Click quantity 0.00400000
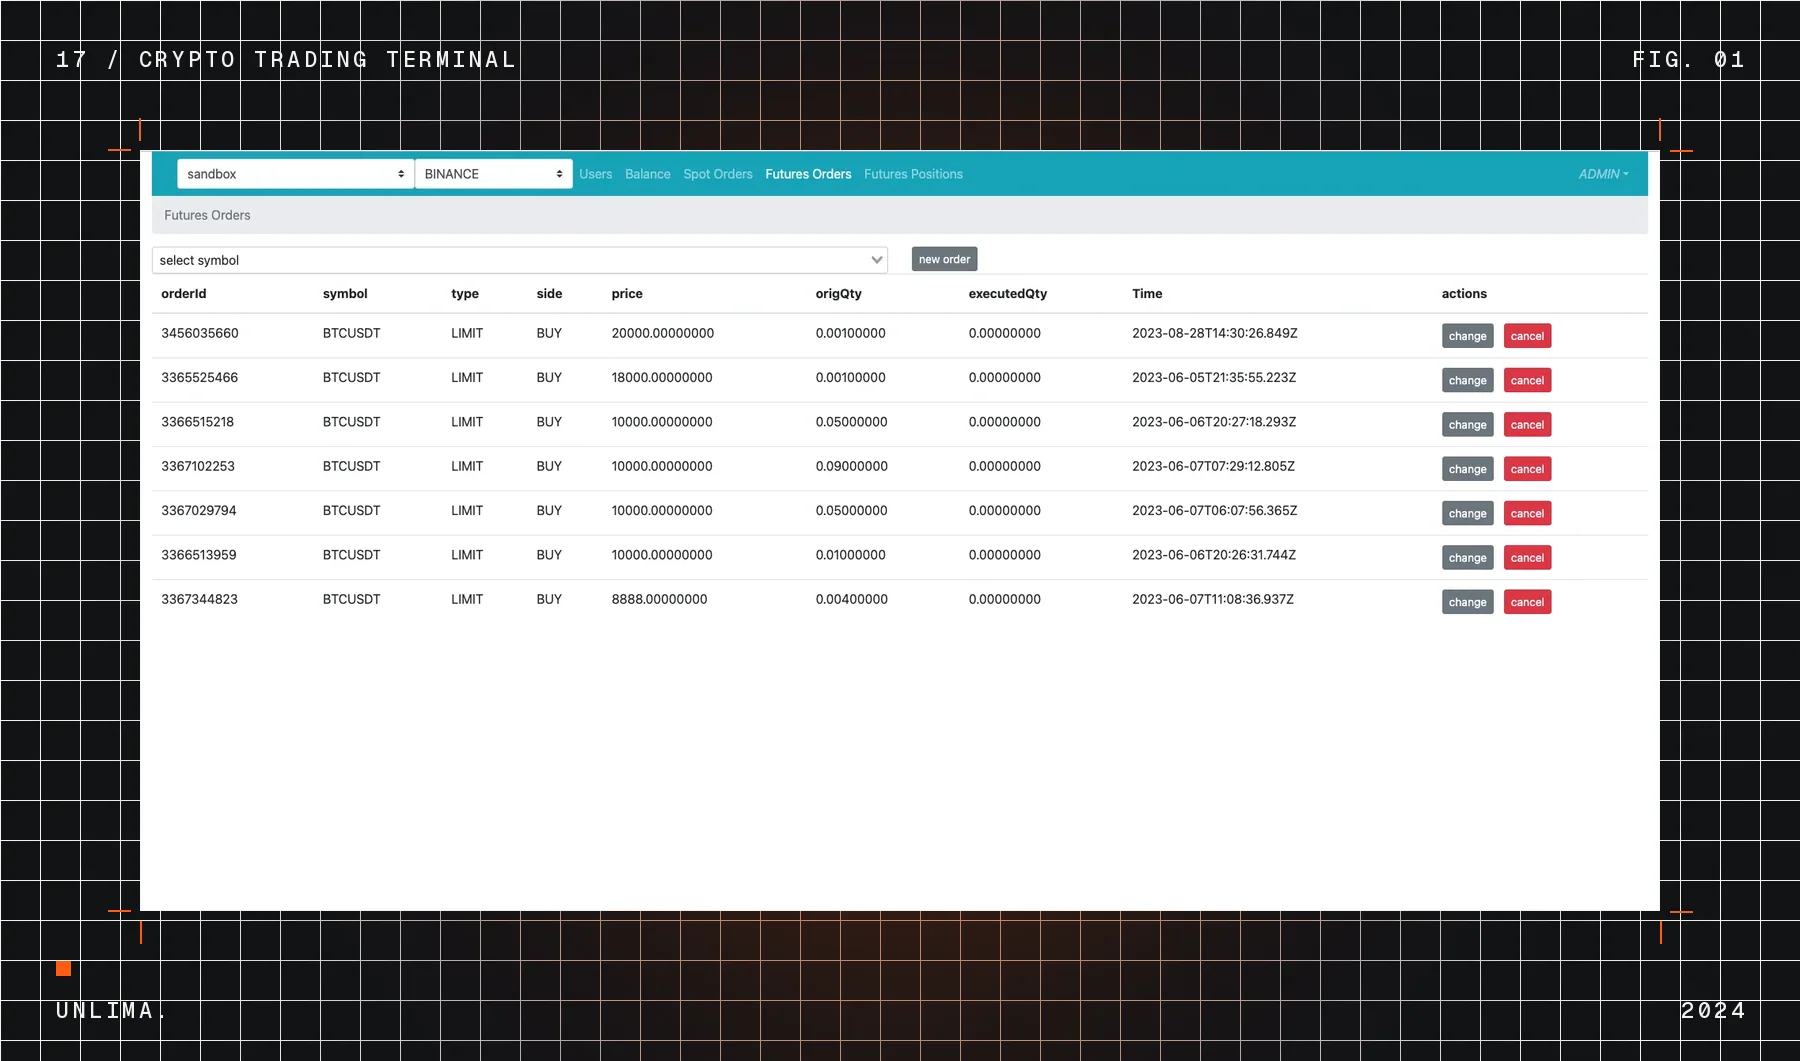The height and width of the screenshot is (1061, 1800). click(851, 599)
